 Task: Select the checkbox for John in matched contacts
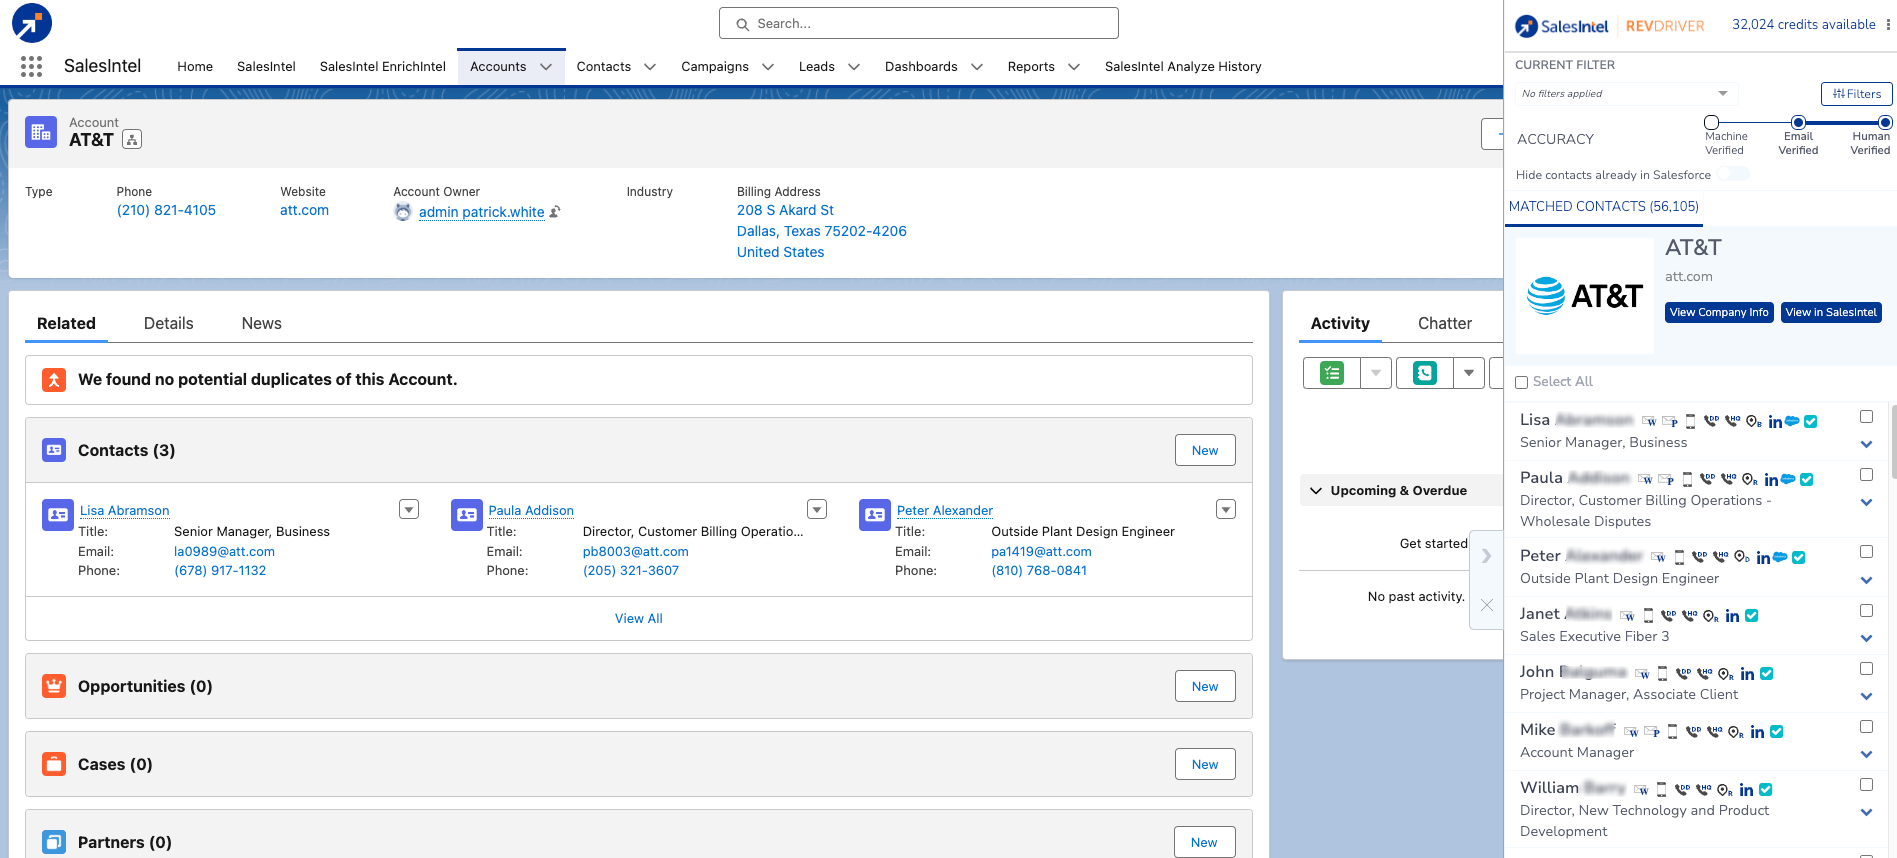[x=1866, y=669]
